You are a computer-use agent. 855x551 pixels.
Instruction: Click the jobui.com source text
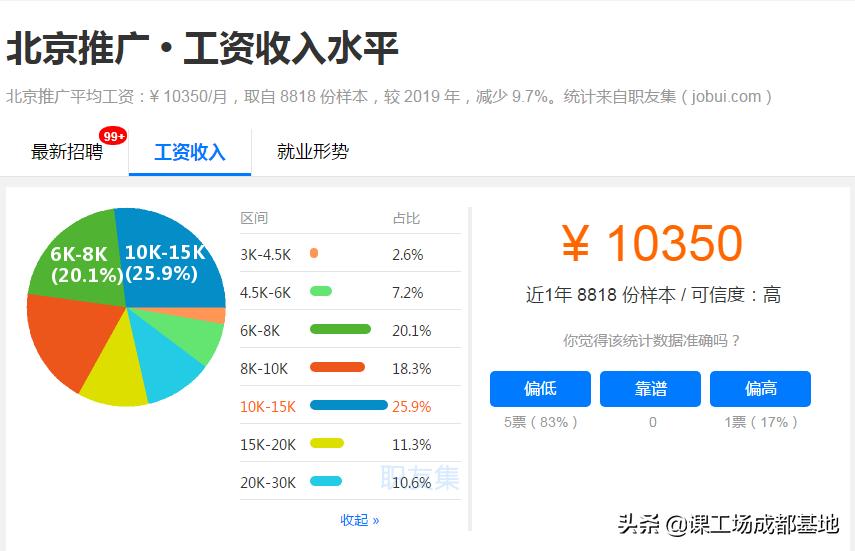click(726, 97)
